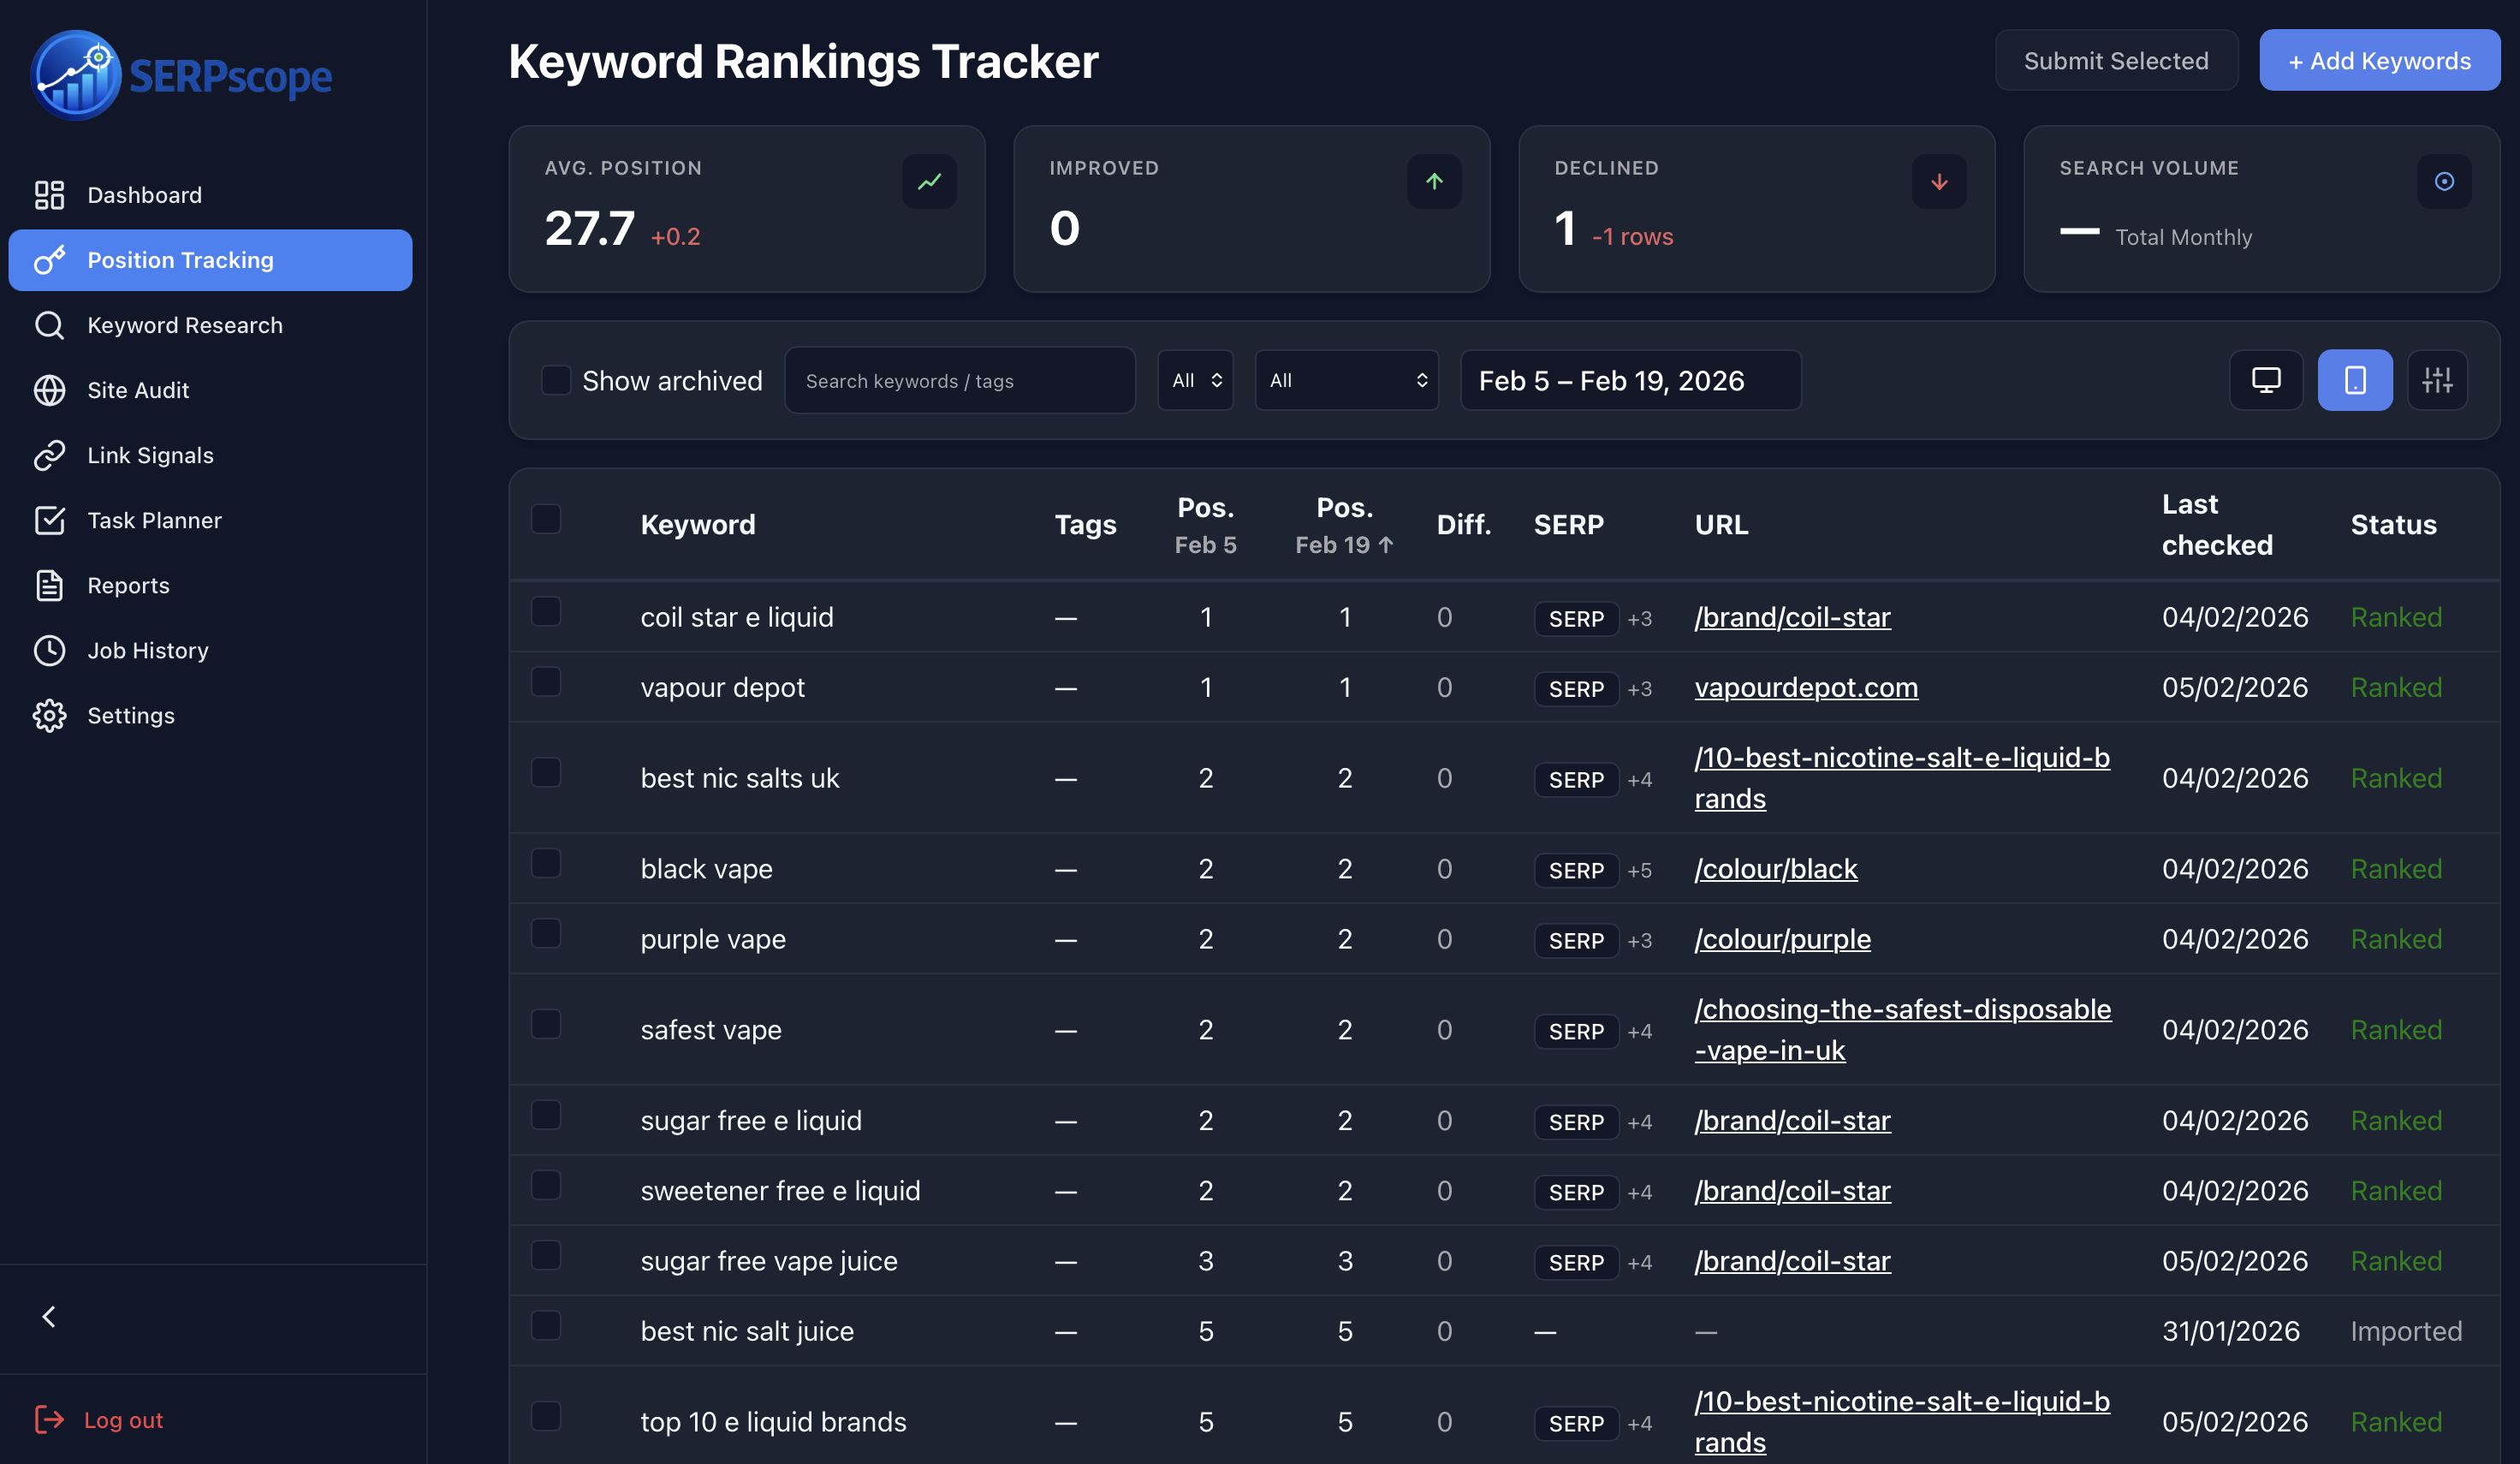The image size is (2520, 1464).
Task: Open Site Audit section
Action: click(137, 390)
